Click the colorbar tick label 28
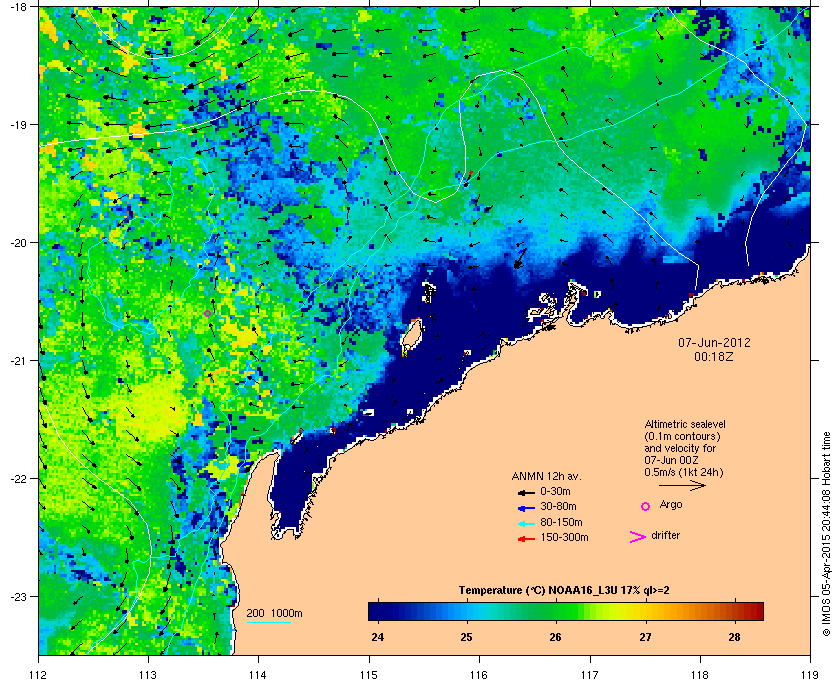 click(x=734, y=637)
